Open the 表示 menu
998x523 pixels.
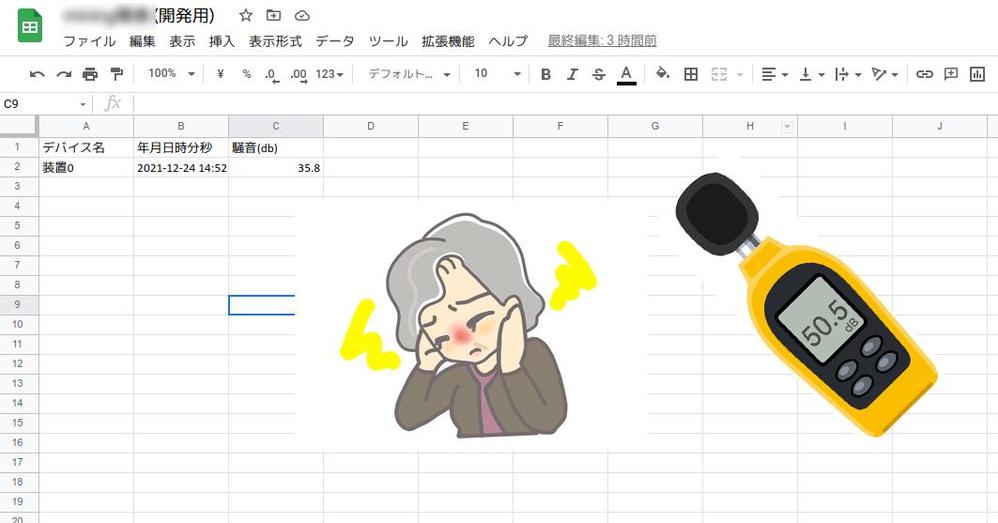pos(182,41)
